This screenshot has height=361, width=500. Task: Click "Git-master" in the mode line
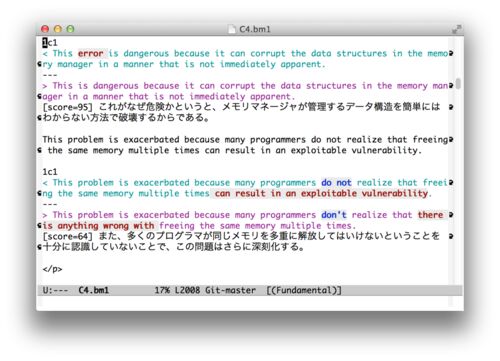(x=230, y=290)
